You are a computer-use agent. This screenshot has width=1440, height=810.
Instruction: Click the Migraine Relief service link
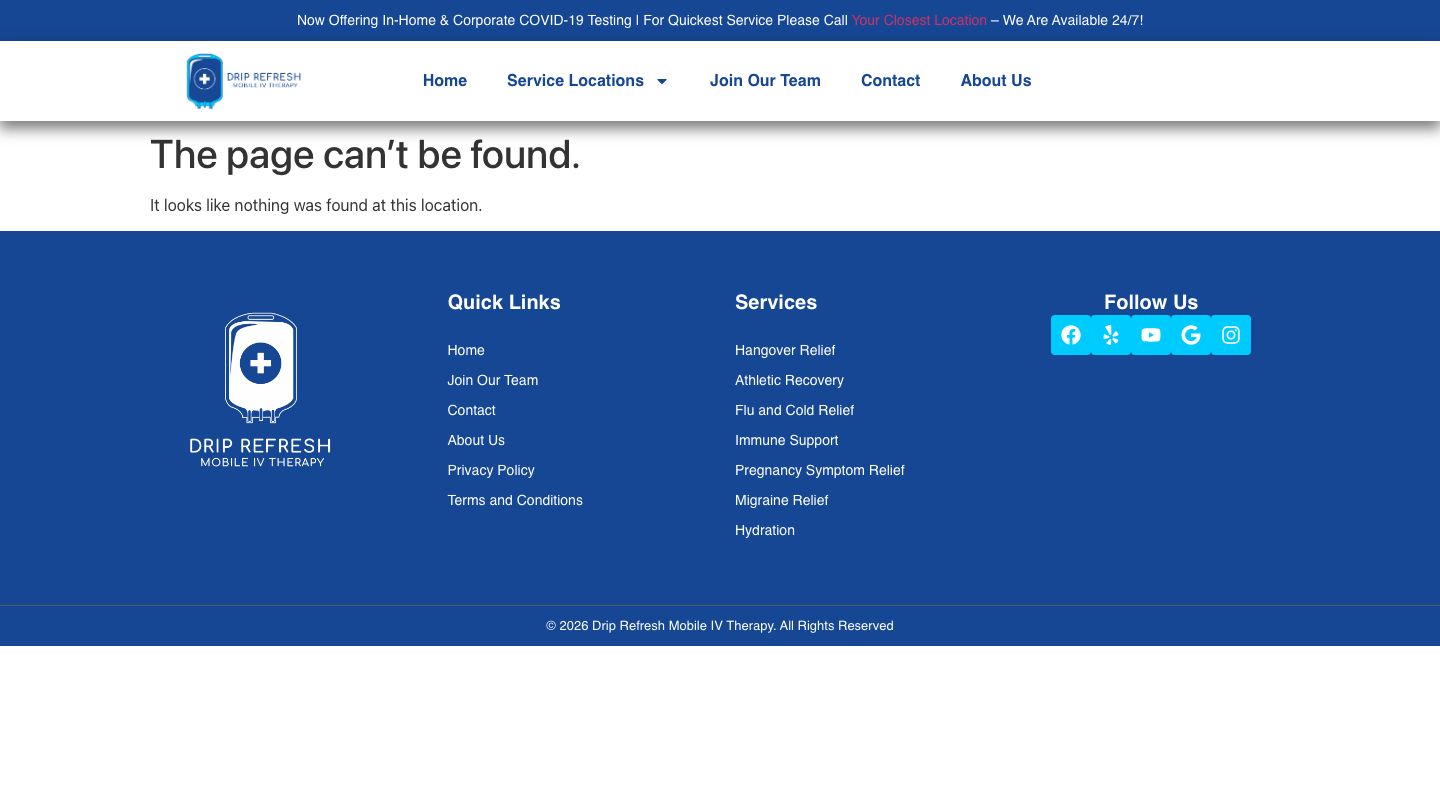[x=781, y=500]
